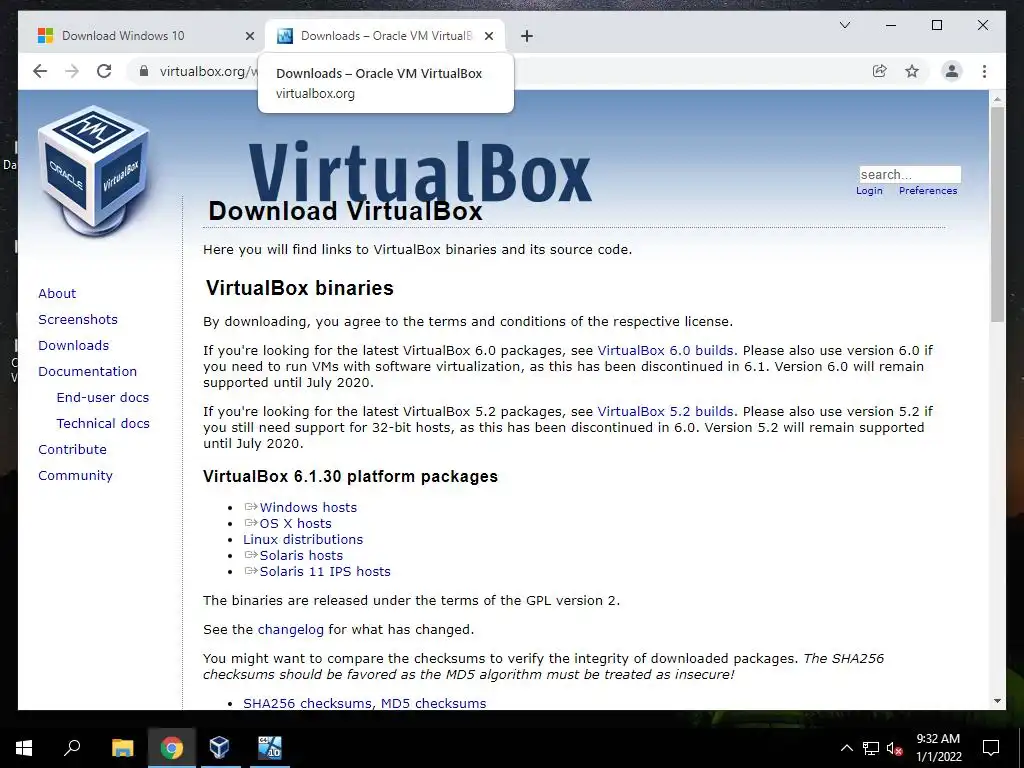Open the Windows 10 setup taskbar app
The width and height of the screenshot is (1024, 768).
coord(269,748)
